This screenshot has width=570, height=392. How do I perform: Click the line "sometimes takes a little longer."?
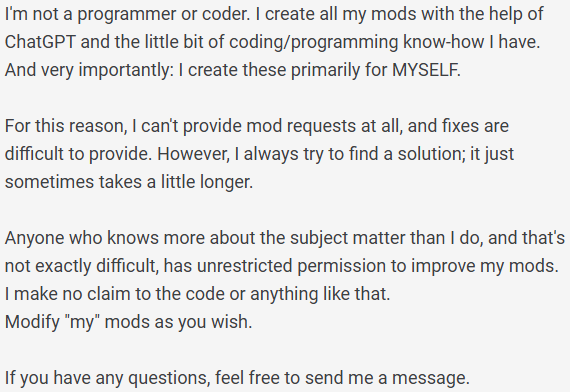129,182
